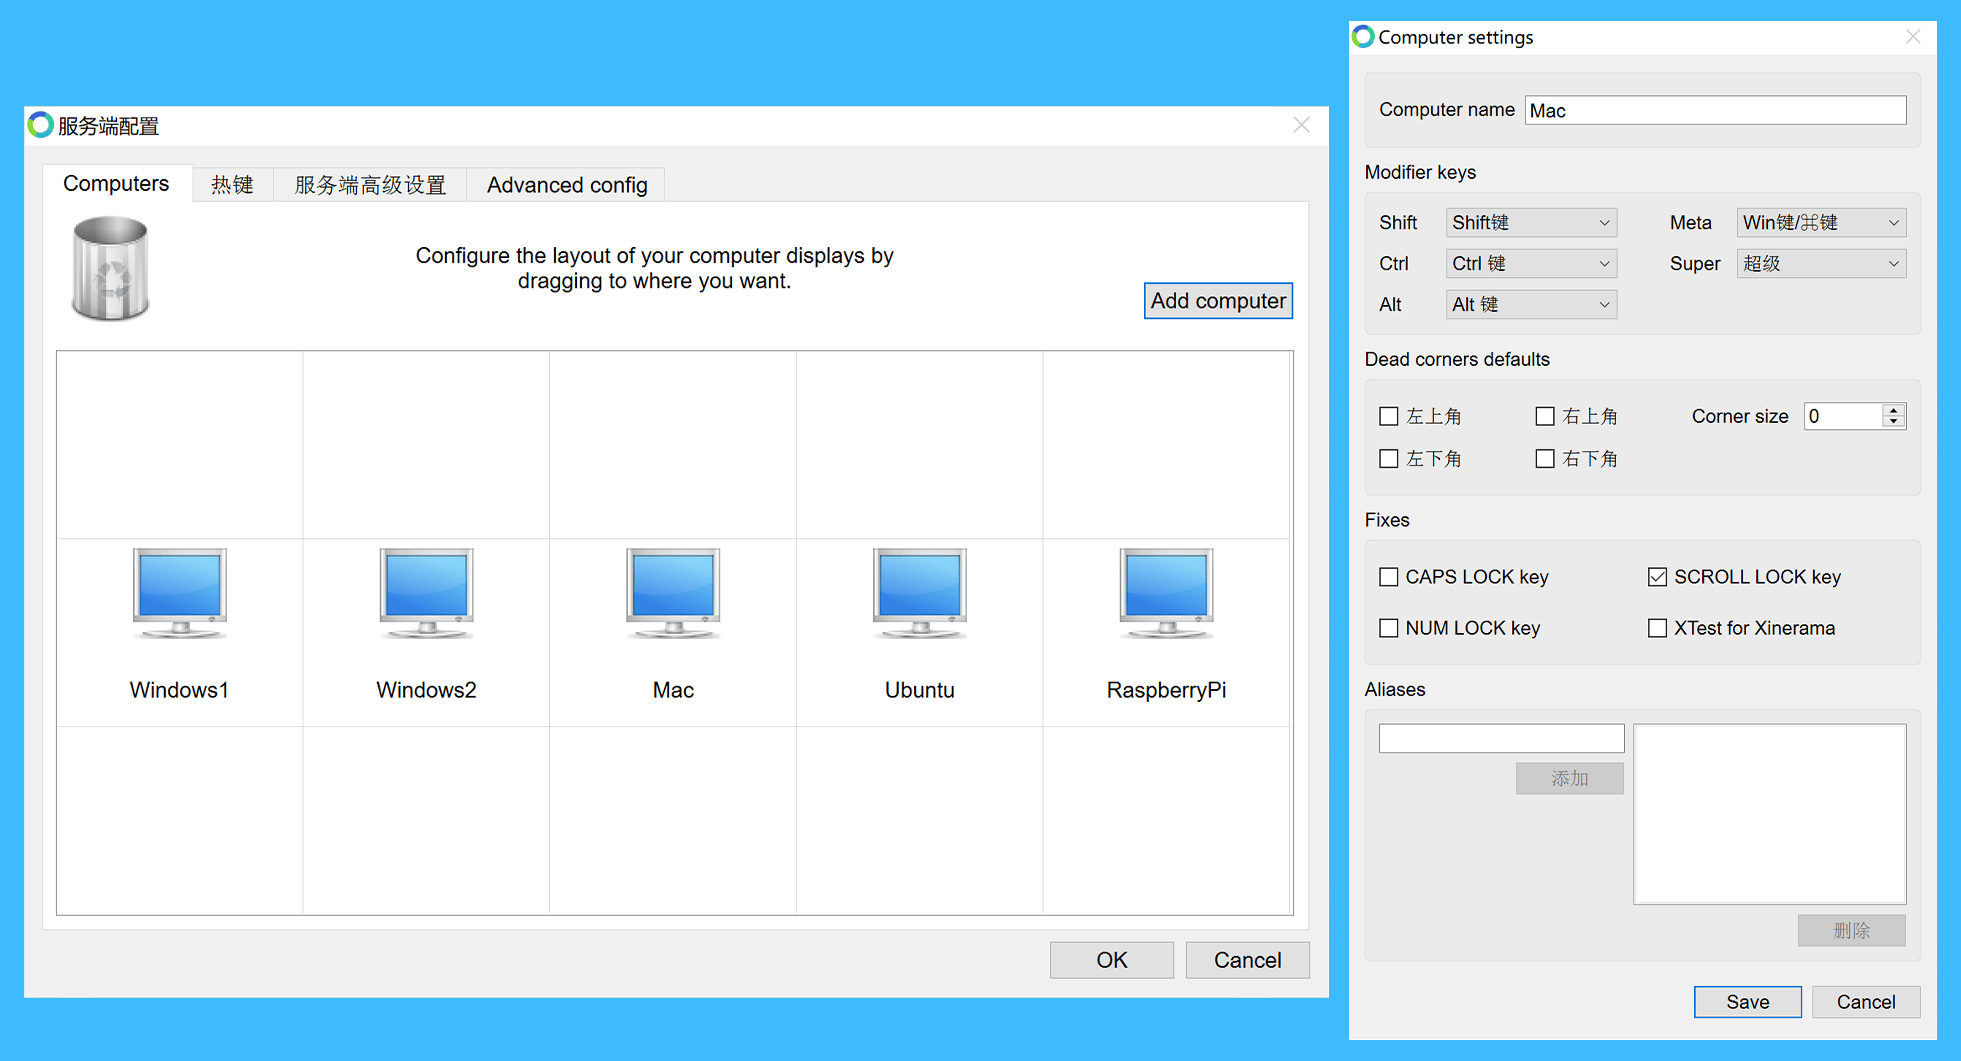Increase Corner size with the up arrow

click(1893, 410)
